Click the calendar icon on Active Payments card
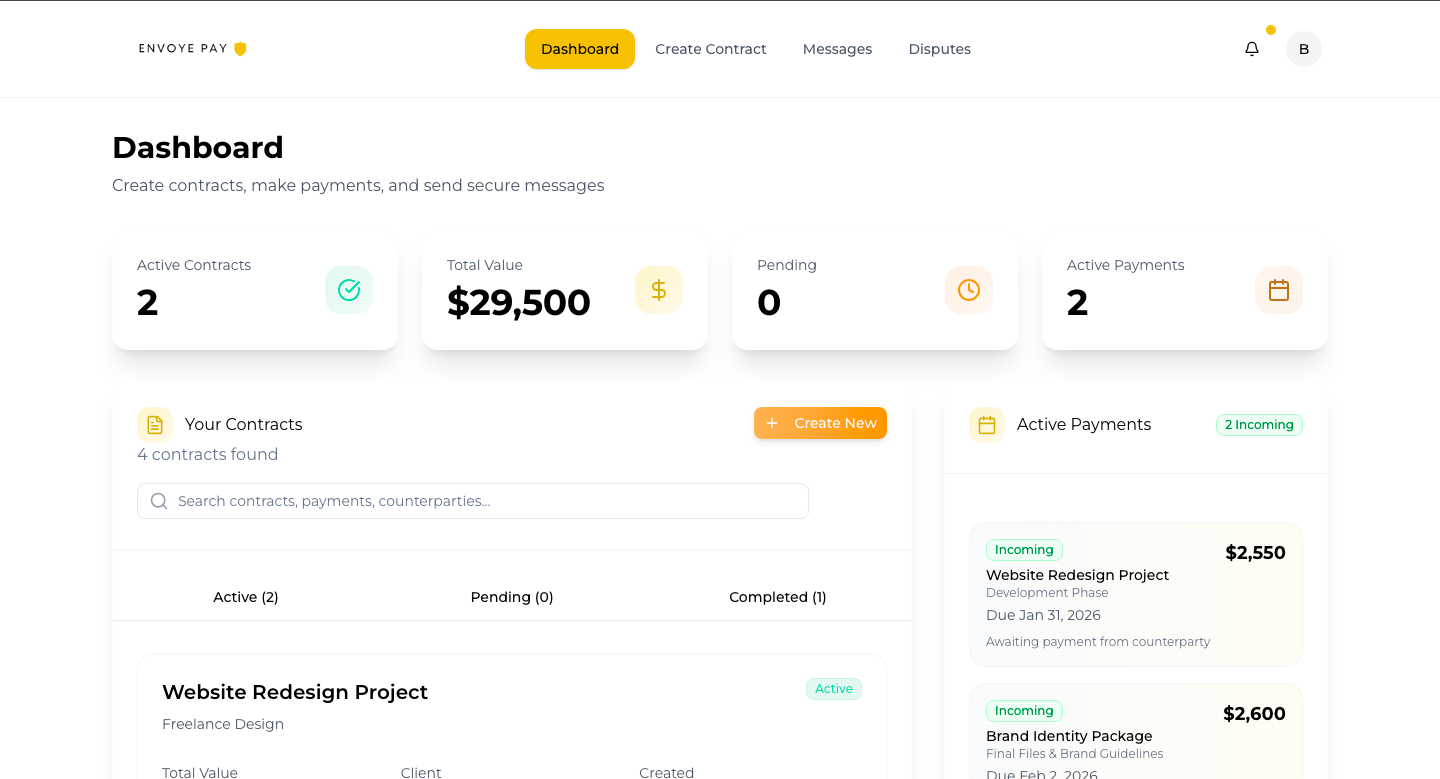This screenshot has height=779, width=1440. [1278, 290]
